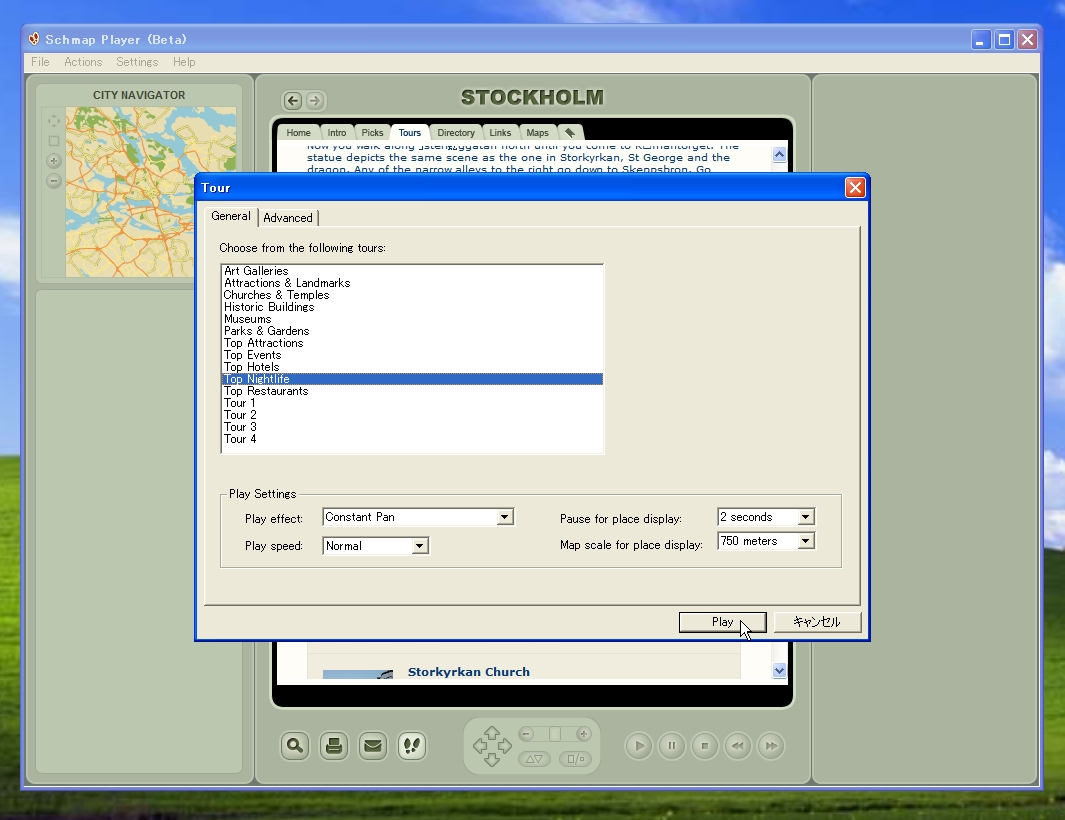Click the rectangle/circle view toggle button
This screenshot has height=820, width=1065.
pyautogui.click(x=575, y=759)
